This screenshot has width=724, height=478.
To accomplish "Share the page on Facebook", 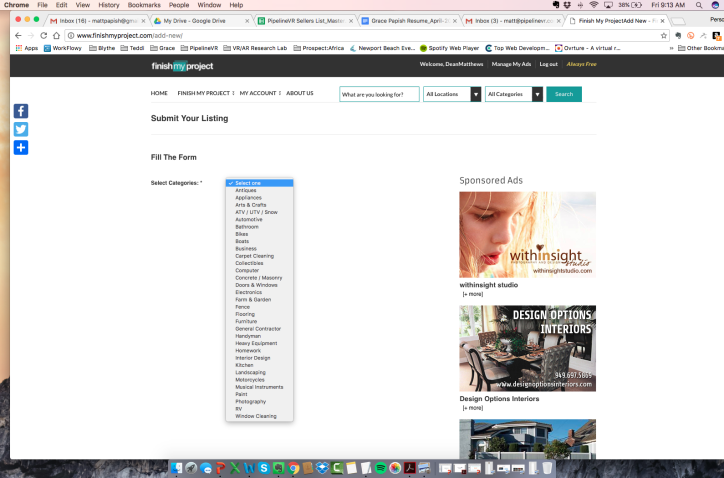I will point(21,111).
